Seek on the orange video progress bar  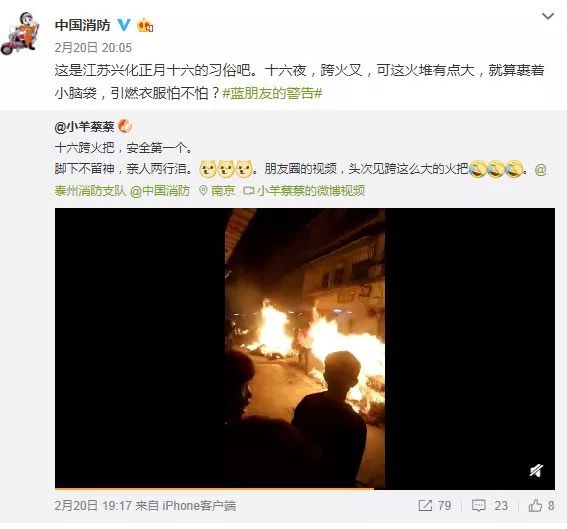tap(305, 489)
